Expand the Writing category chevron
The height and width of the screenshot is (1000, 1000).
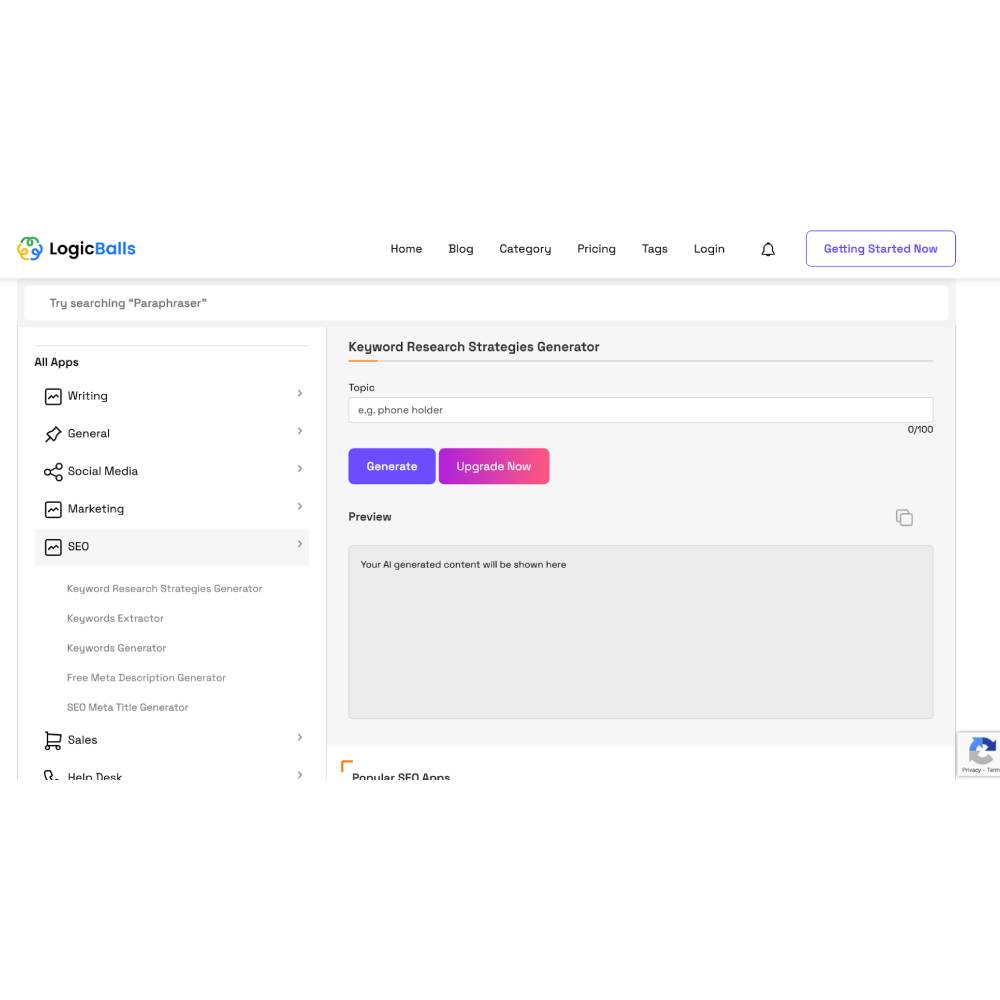click(x=299, y=394)
